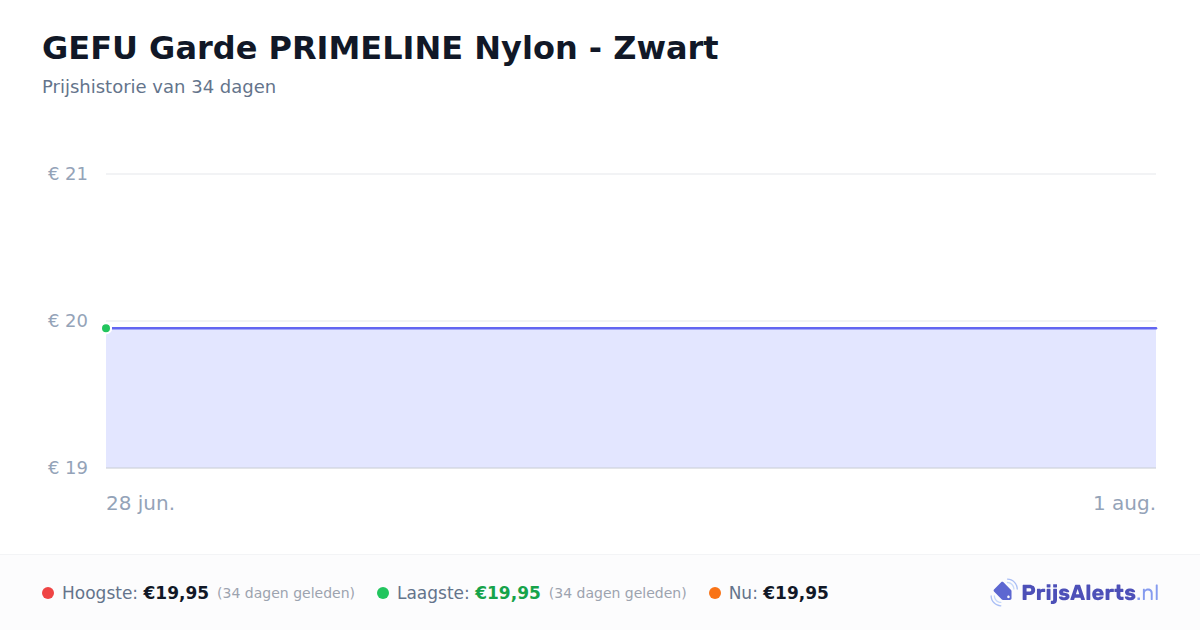The image size is (1200, 630).
Task: Click the blue price history line
Action: pos(631,328)
